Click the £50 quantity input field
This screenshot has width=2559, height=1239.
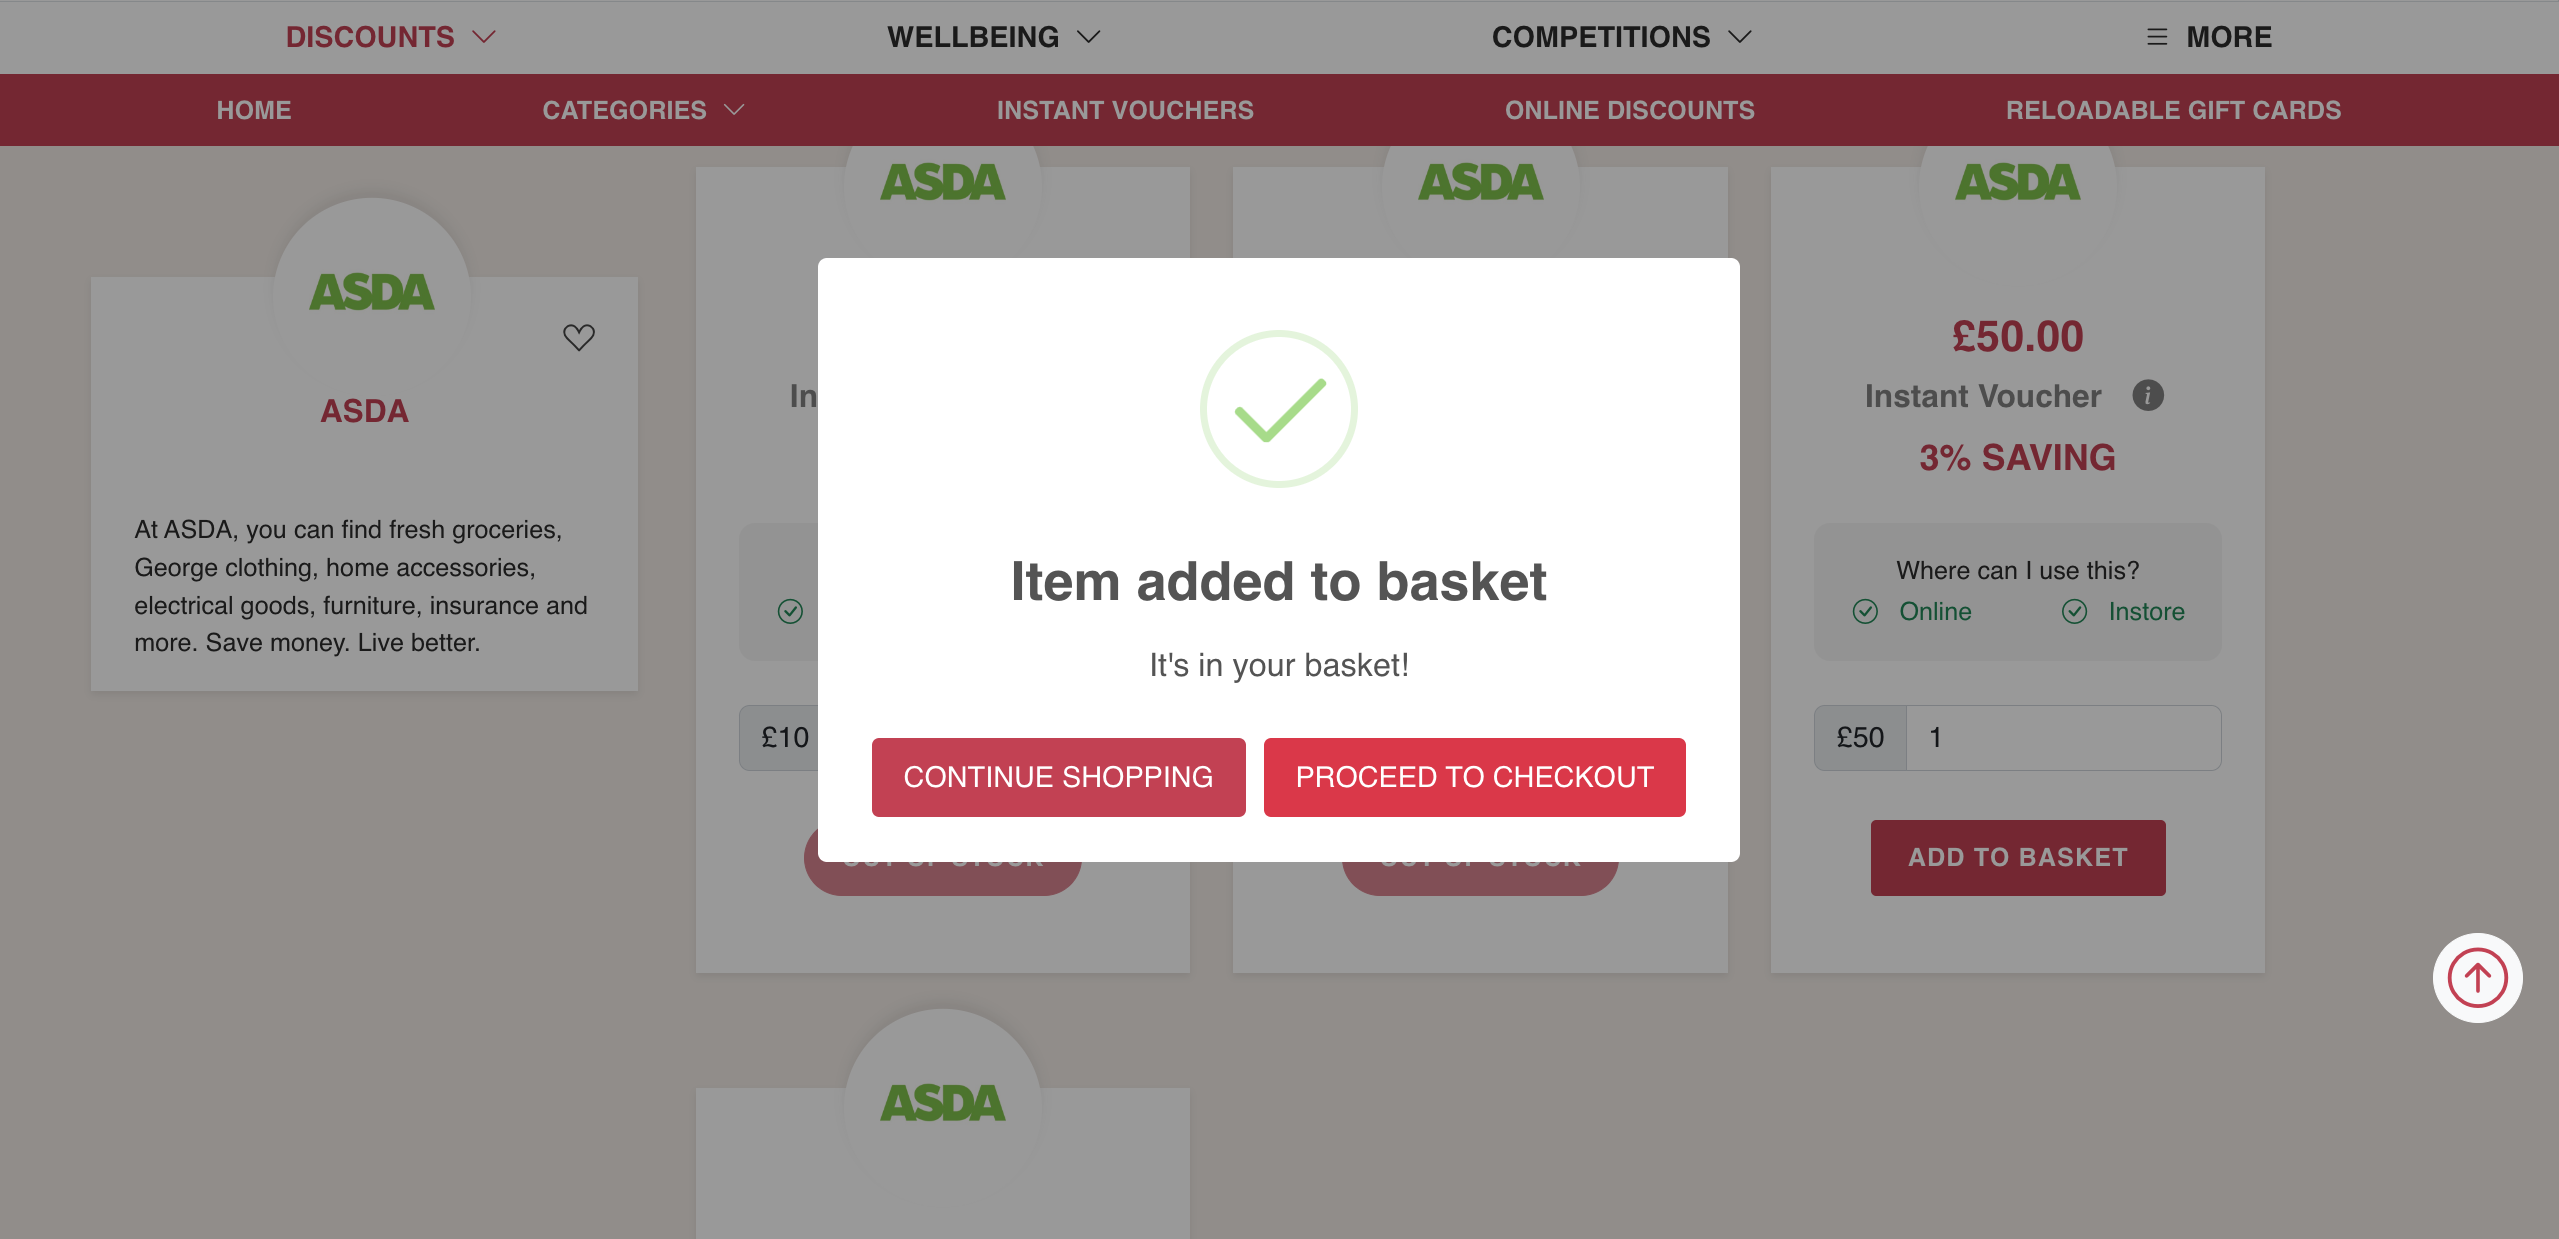[2063, 738]
